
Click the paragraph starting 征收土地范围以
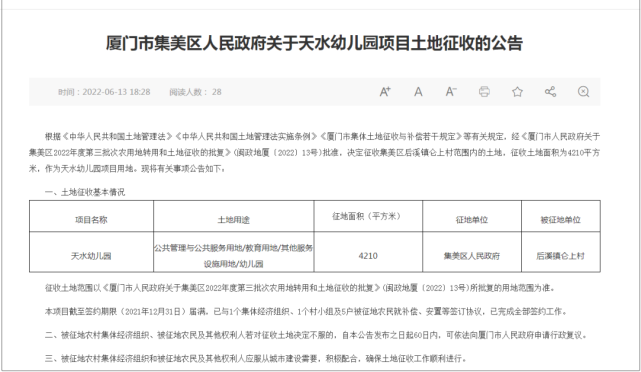[300, 288]
